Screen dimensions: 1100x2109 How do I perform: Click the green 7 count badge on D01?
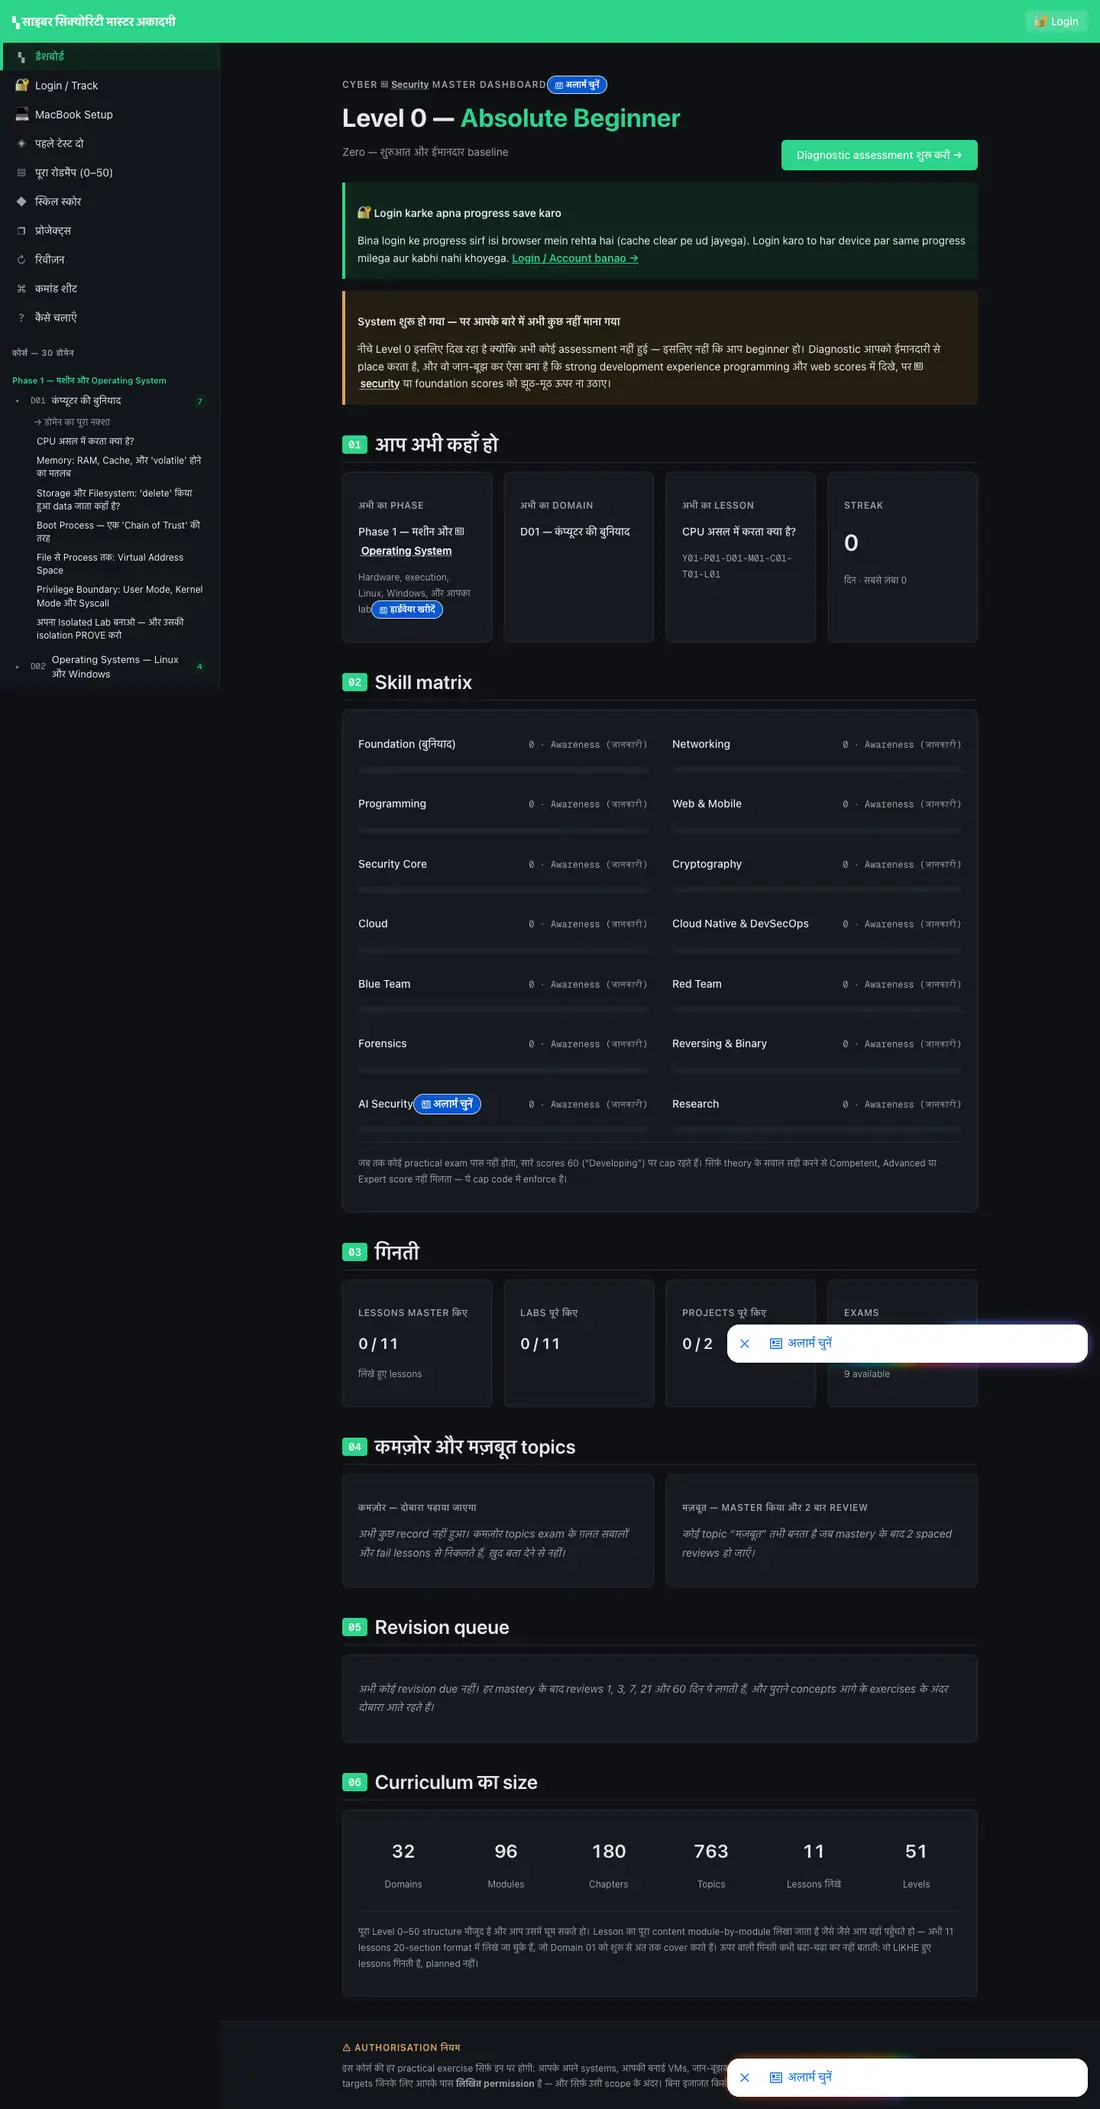(200, 401)
